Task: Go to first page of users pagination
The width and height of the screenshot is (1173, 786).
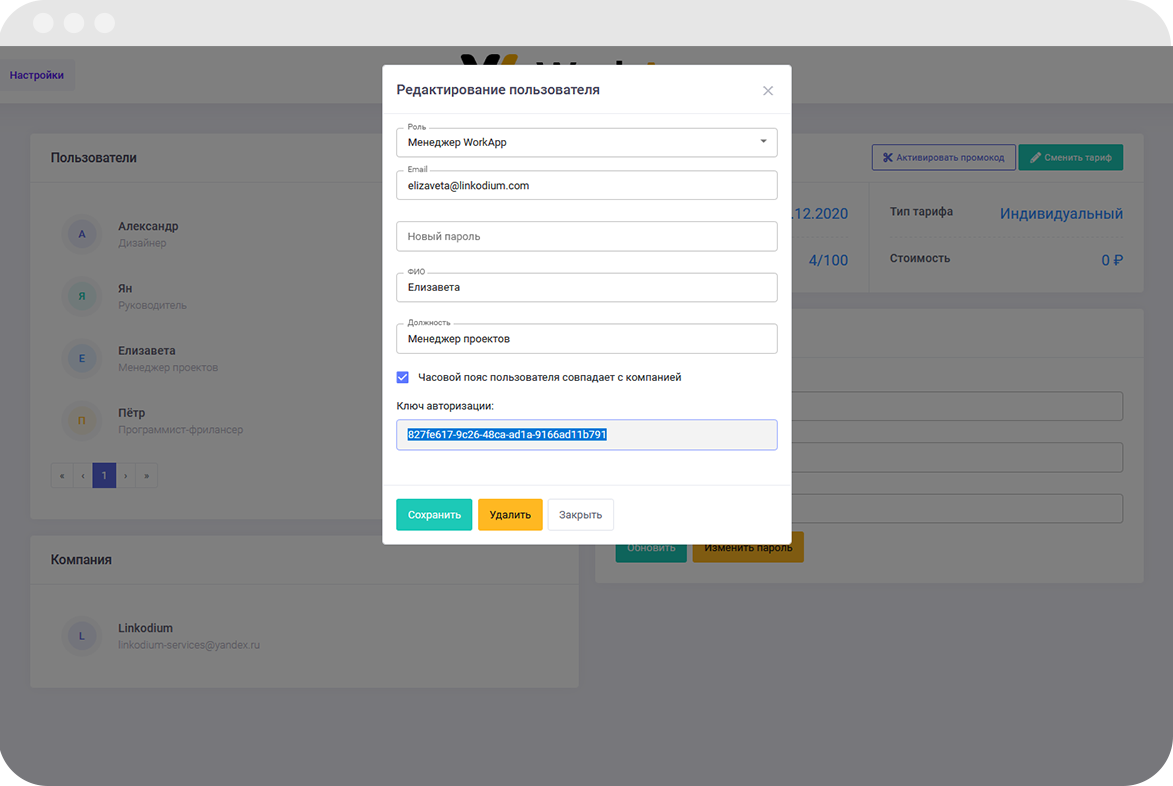Action: pyautogui.click(x=62, y=476)
